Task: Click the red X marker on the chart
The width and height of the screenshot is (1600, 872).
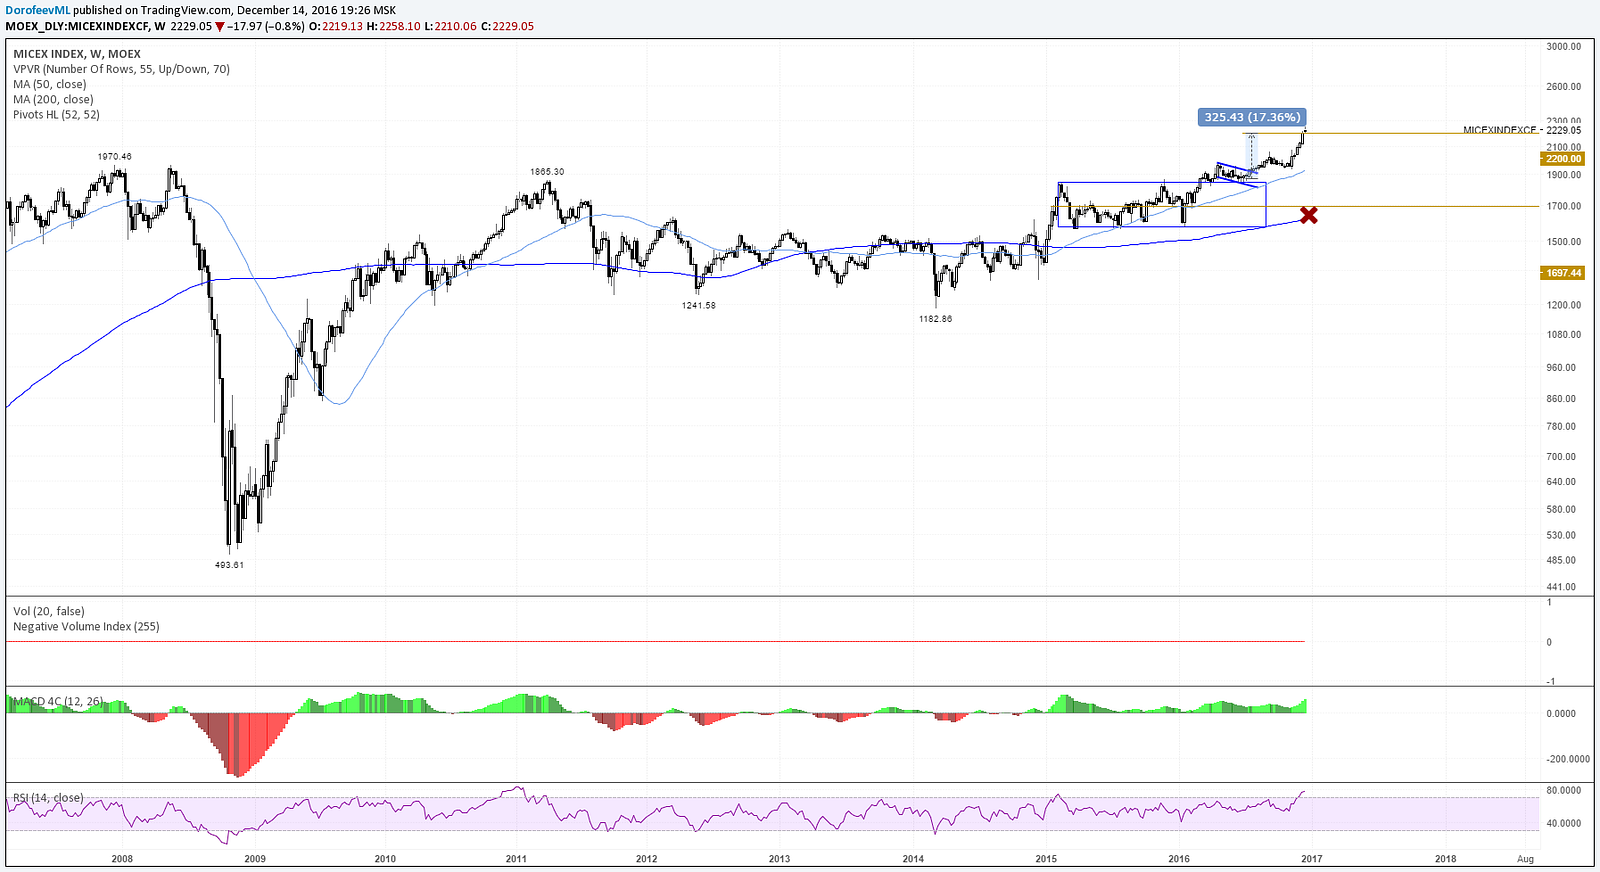Action: click(x=1308, y=215)
